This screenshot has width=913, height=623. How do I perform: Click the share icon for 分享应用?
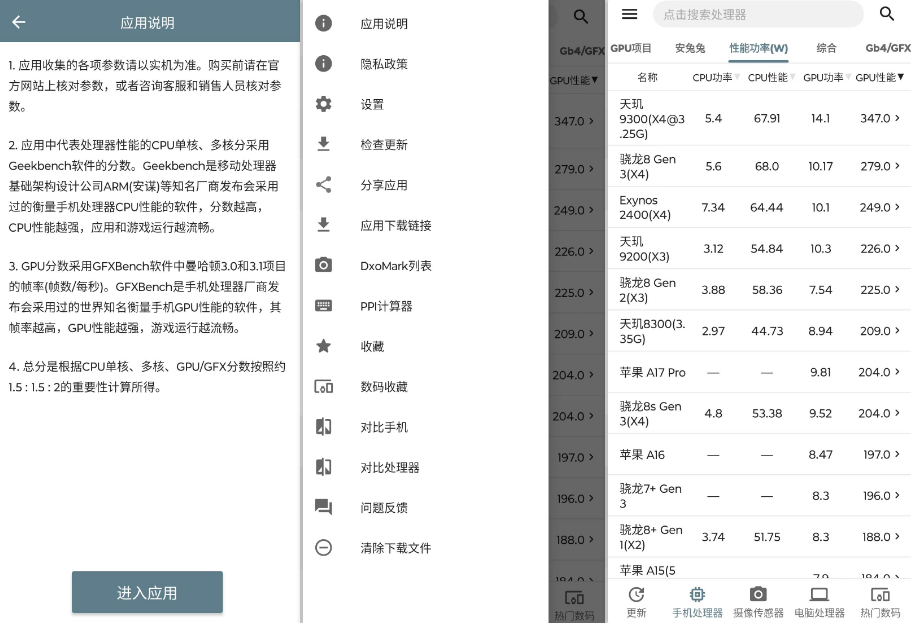323,185
